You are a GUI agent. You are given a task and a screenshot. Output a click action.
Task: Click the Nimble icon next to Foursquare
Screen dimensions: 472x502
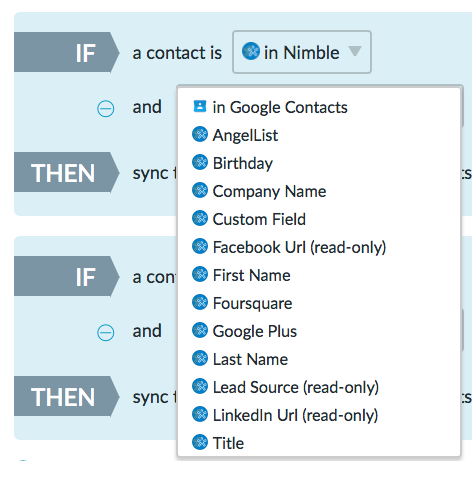click(200, 302)
